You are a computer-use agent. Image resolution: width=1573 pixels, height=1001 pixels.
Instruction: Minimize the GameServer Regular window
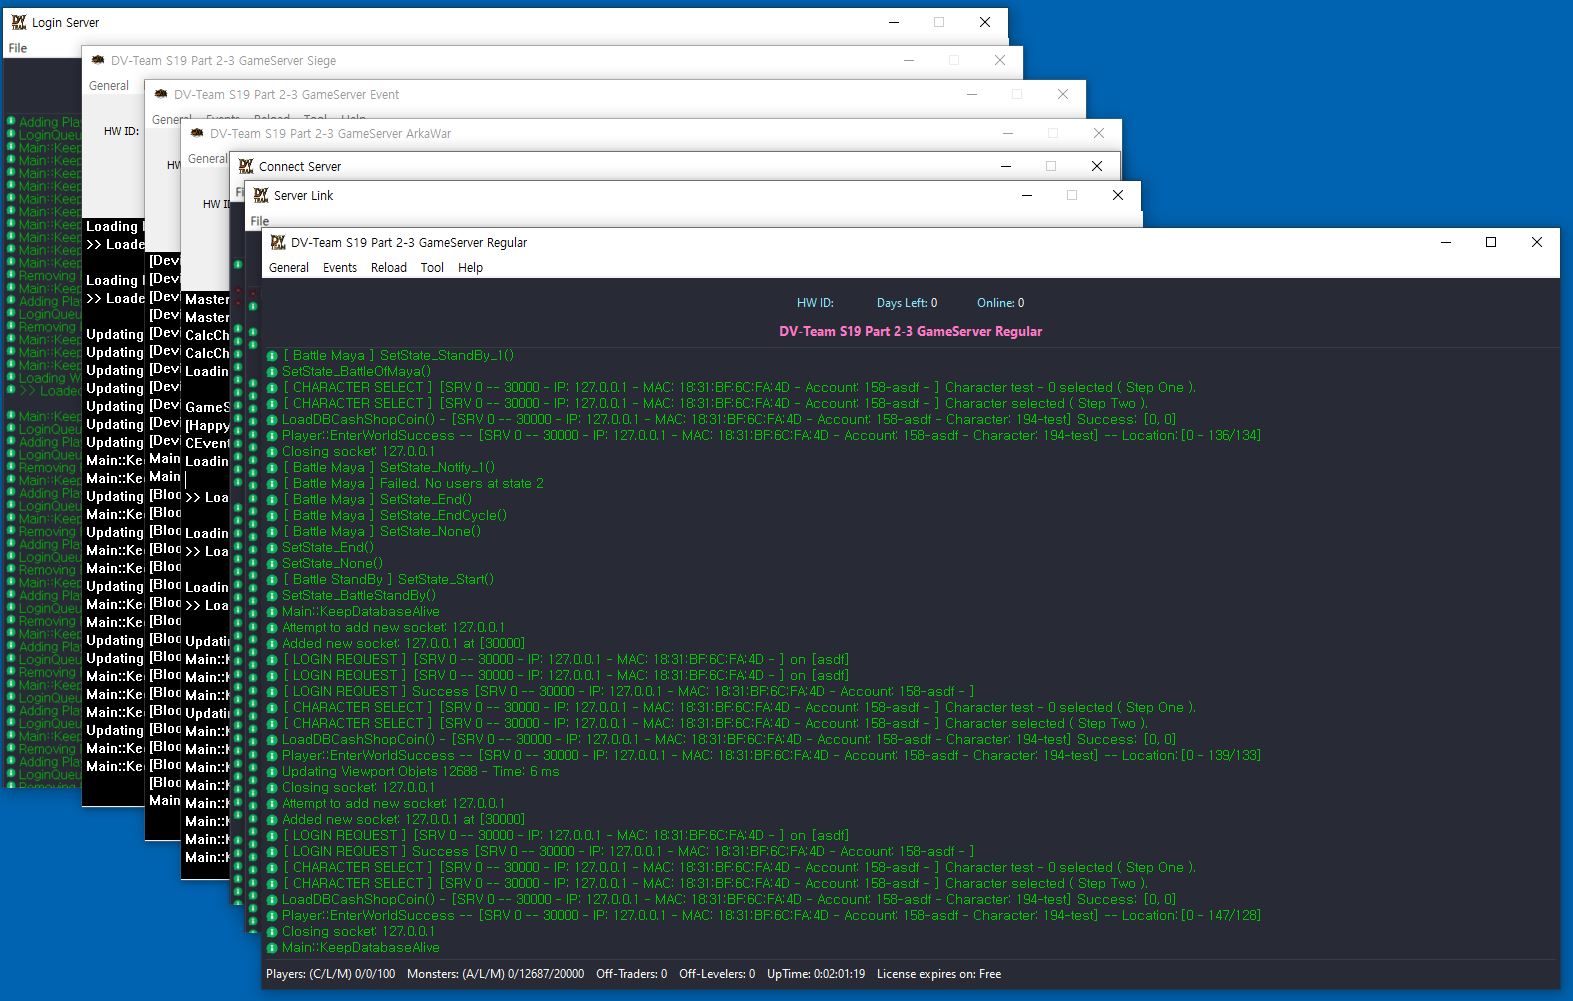pyautogui.click(x=1446, y=242)
